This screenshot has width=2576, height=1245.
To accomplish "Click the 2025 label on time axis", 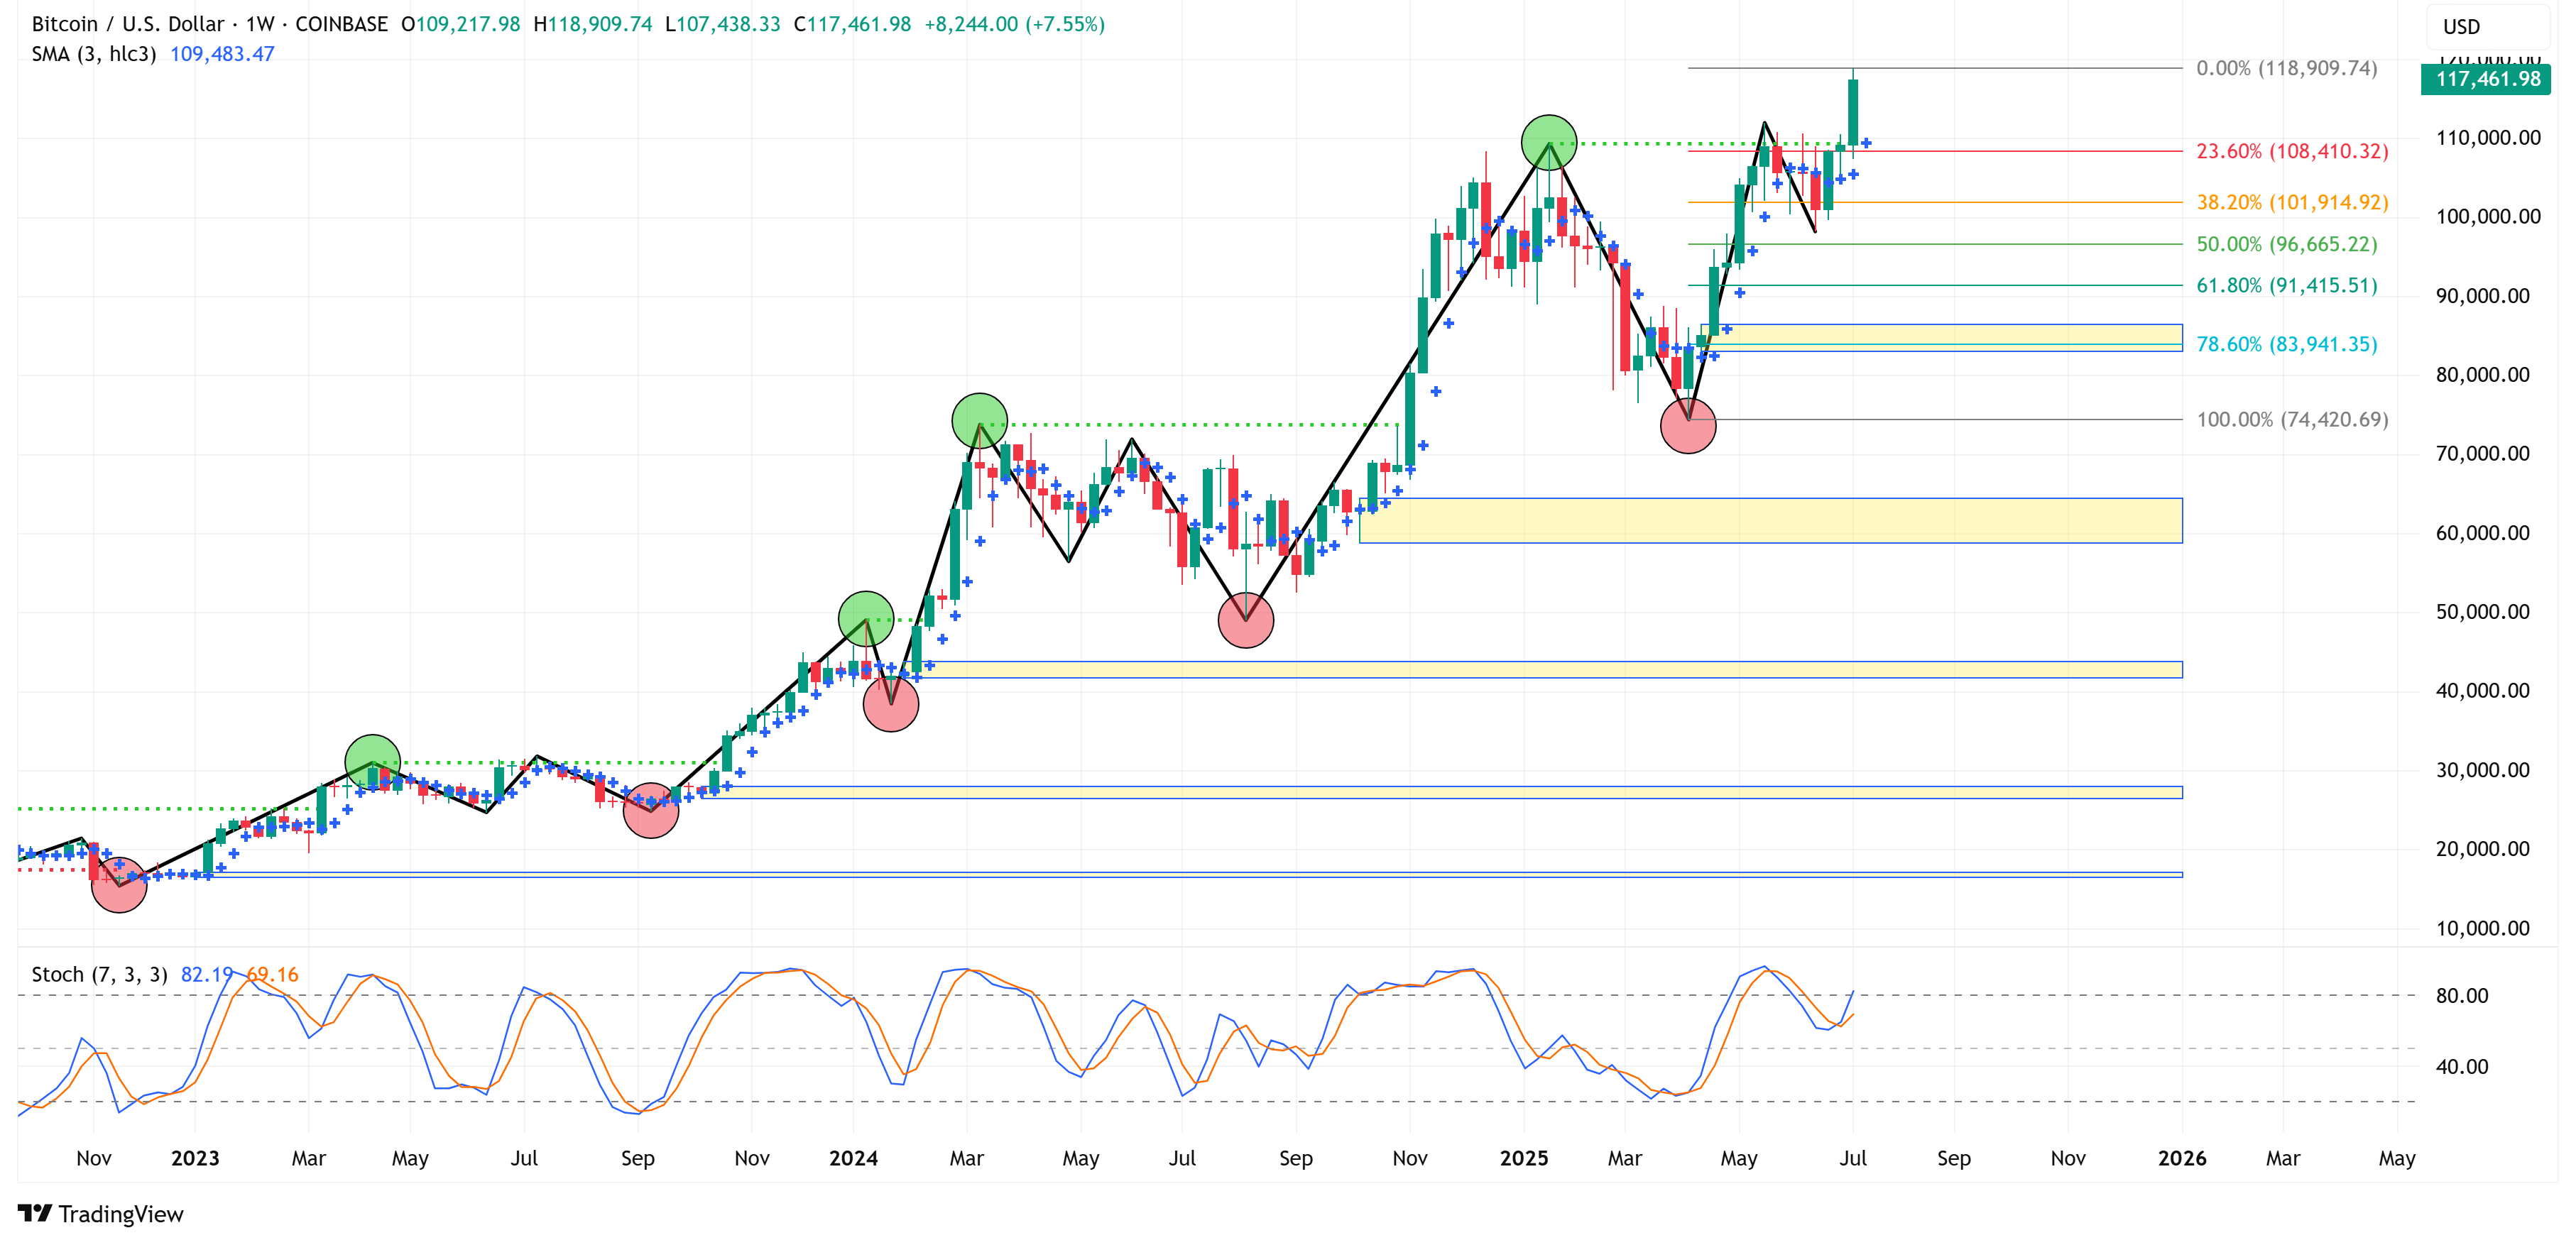I will click(1523, 1158).
